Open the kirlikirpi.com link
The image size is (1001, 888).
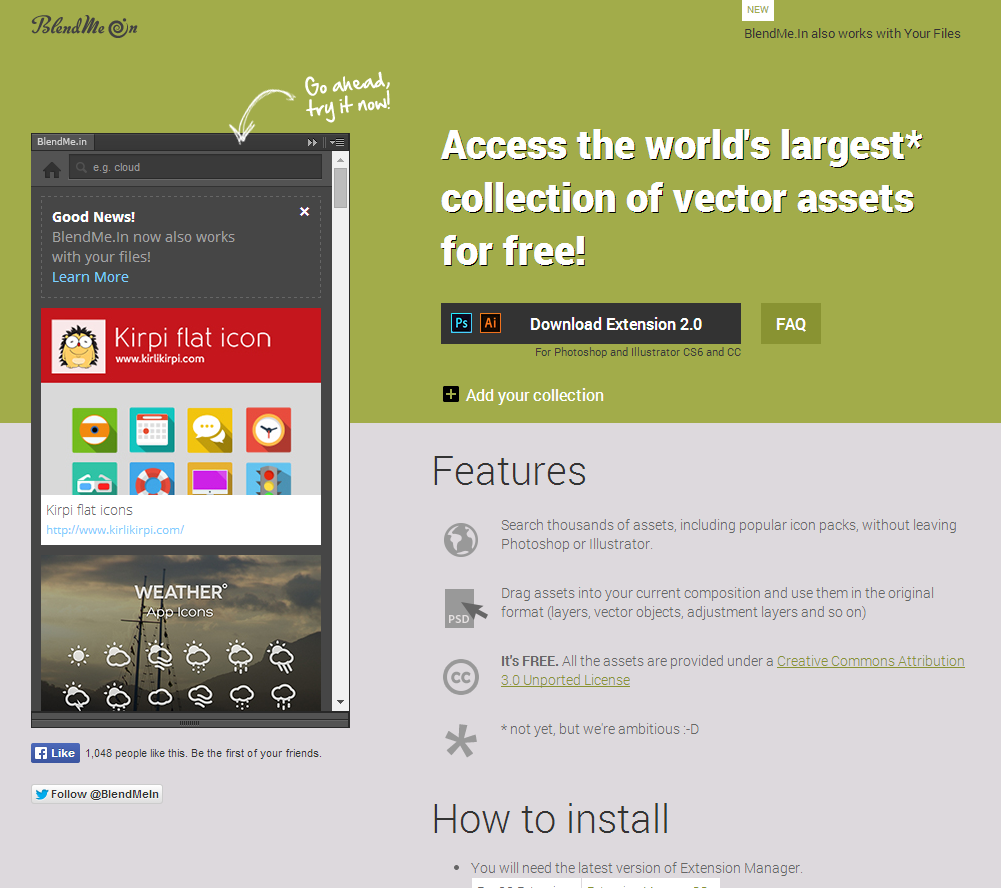coord(115,530)
